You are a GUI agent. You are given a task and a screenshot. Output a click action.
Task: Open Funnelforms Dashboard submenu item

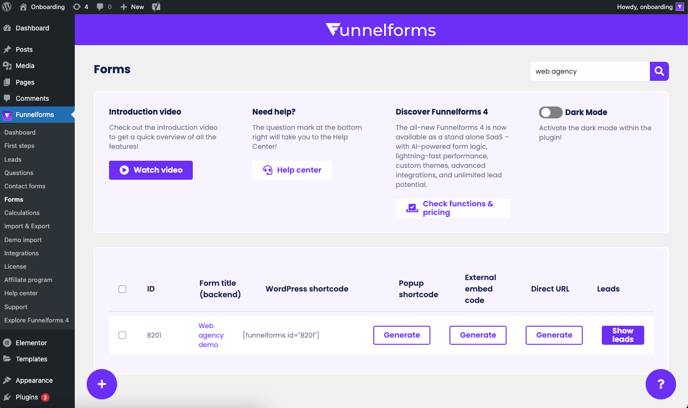point(20,132)
